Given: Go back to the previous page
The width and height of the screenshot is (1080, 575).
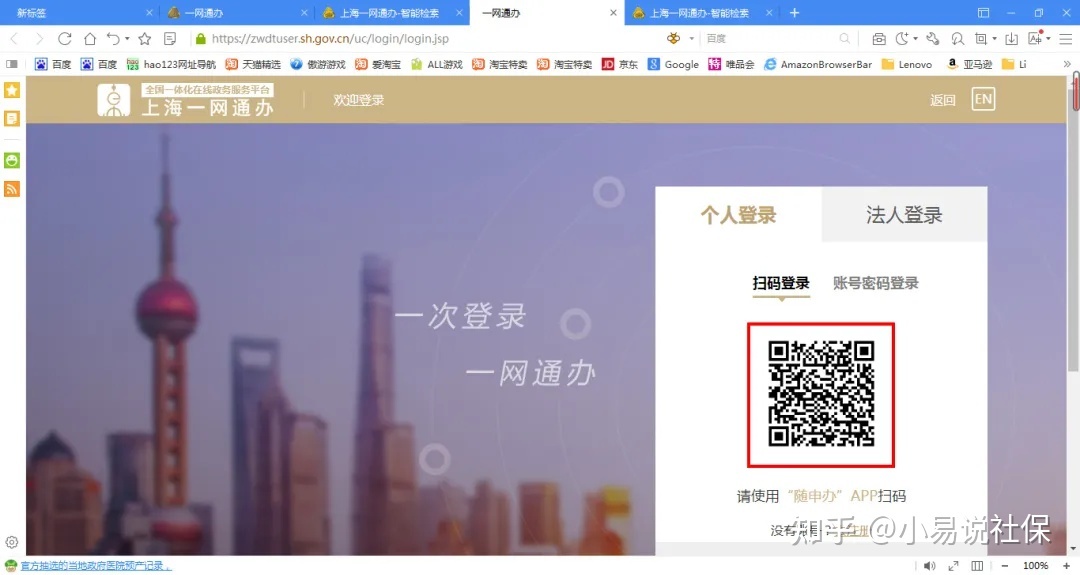Looking at the screenshot, I should pos(14,39).
